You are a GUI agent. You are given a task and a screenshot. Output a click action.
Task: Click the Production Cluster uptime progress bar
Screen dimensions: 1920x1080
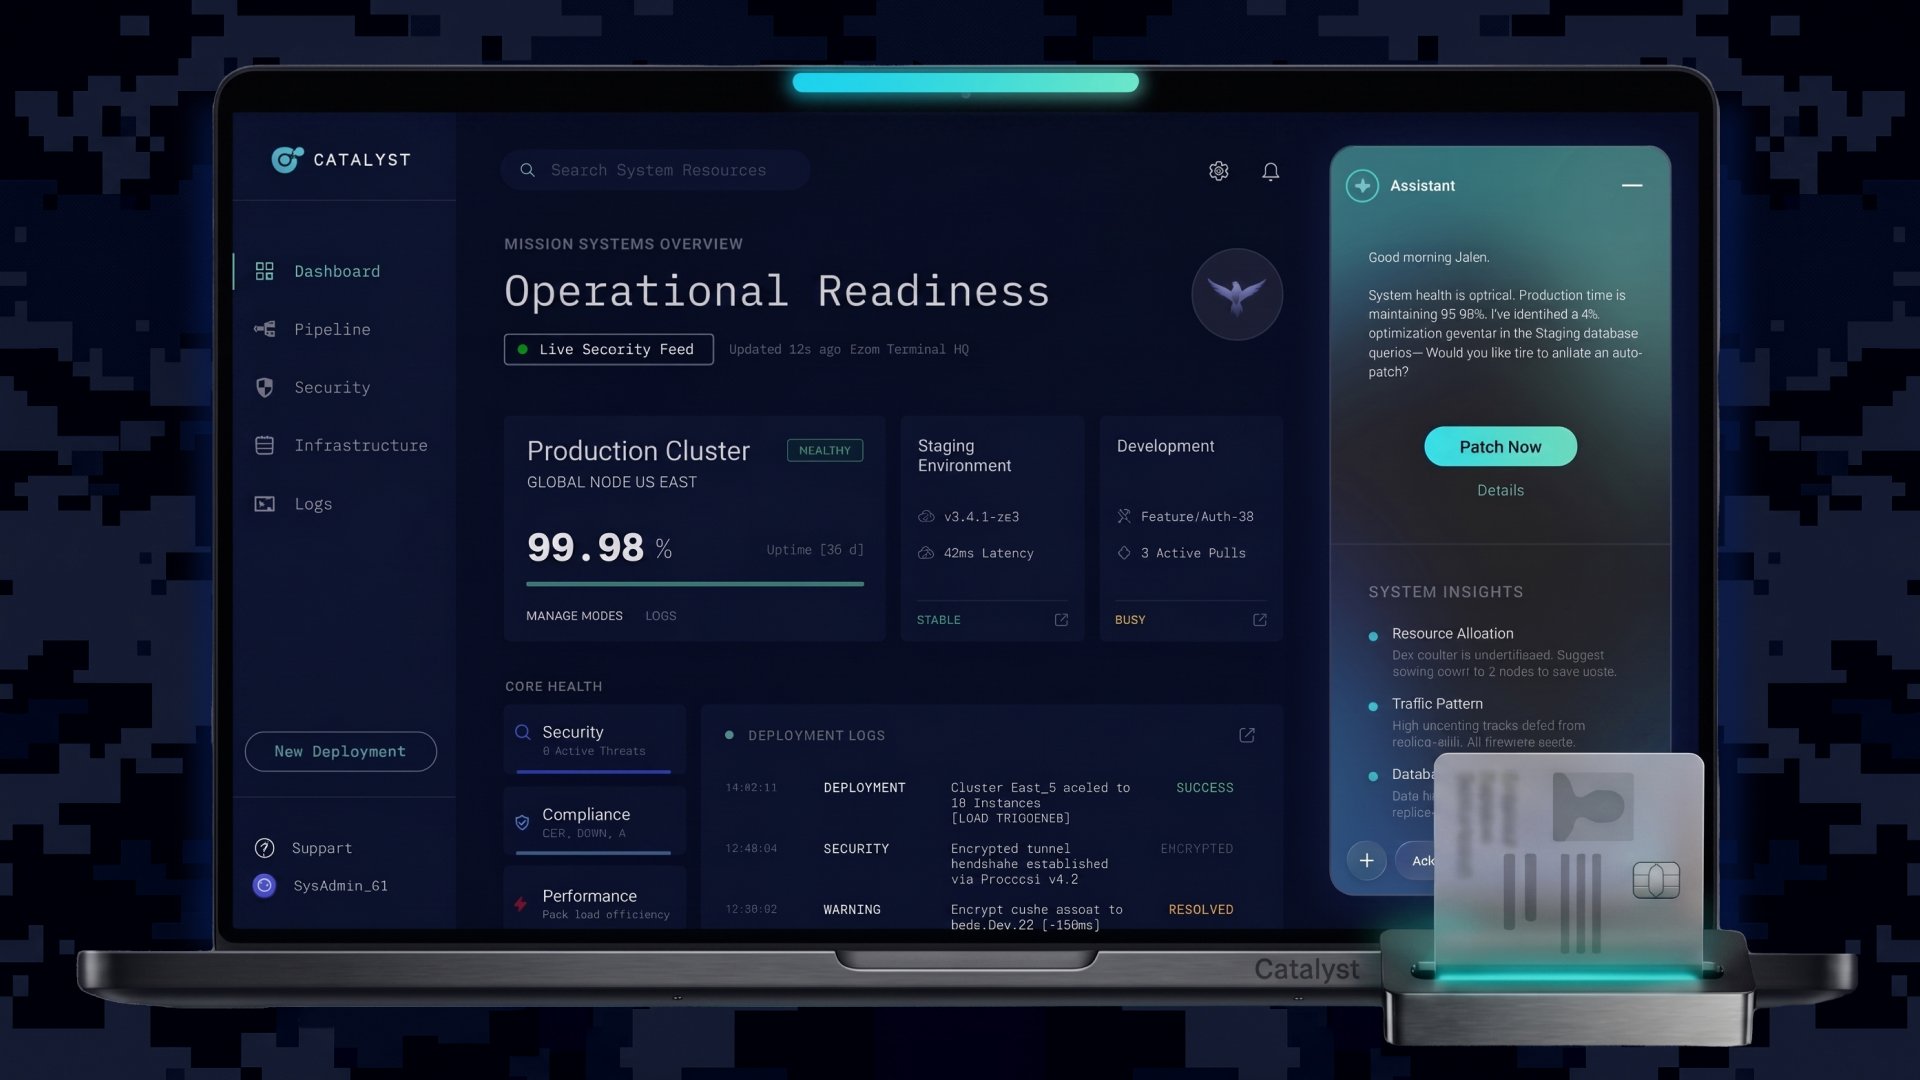click(x=694, y=584)
